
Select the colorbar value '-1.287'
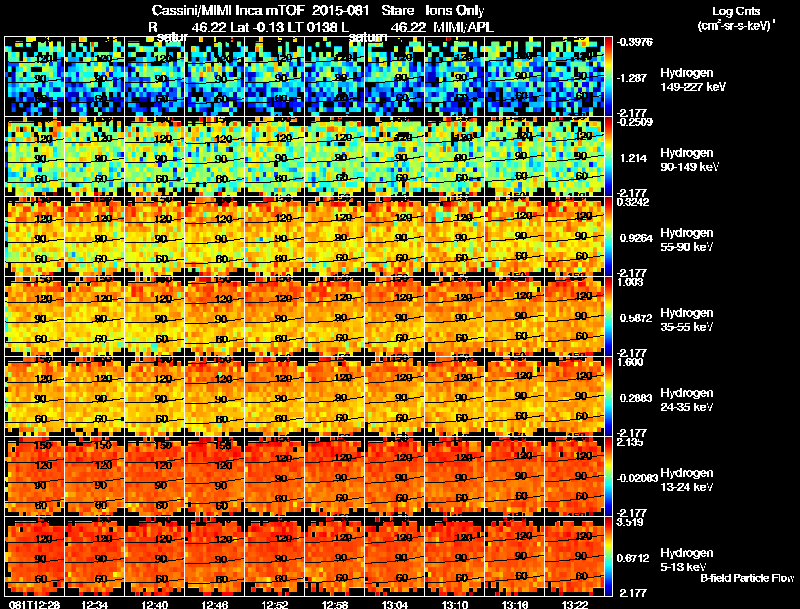(x=632, y=78)
